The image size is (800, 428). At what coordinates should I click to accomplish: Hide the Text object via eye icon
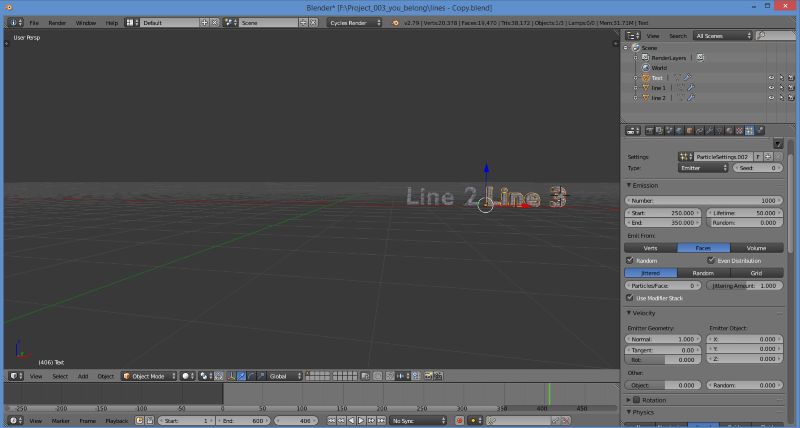pos(771,78)
